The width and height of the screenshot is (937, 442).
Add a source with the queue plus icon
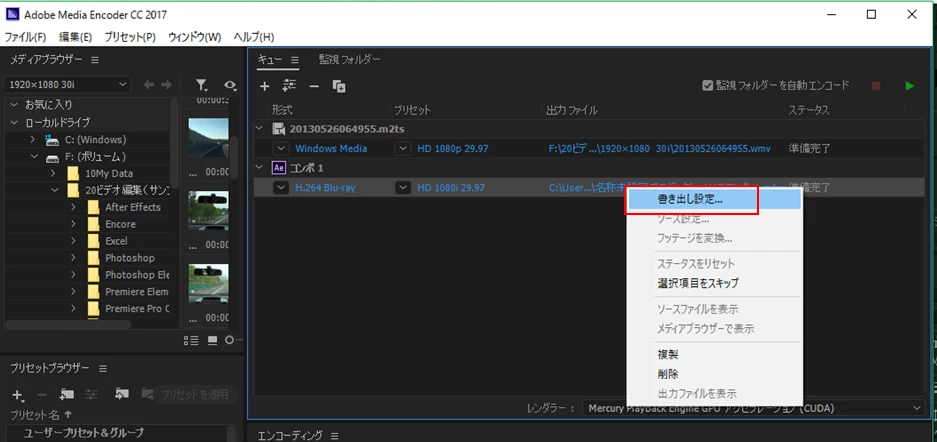(x=265, y=86)
